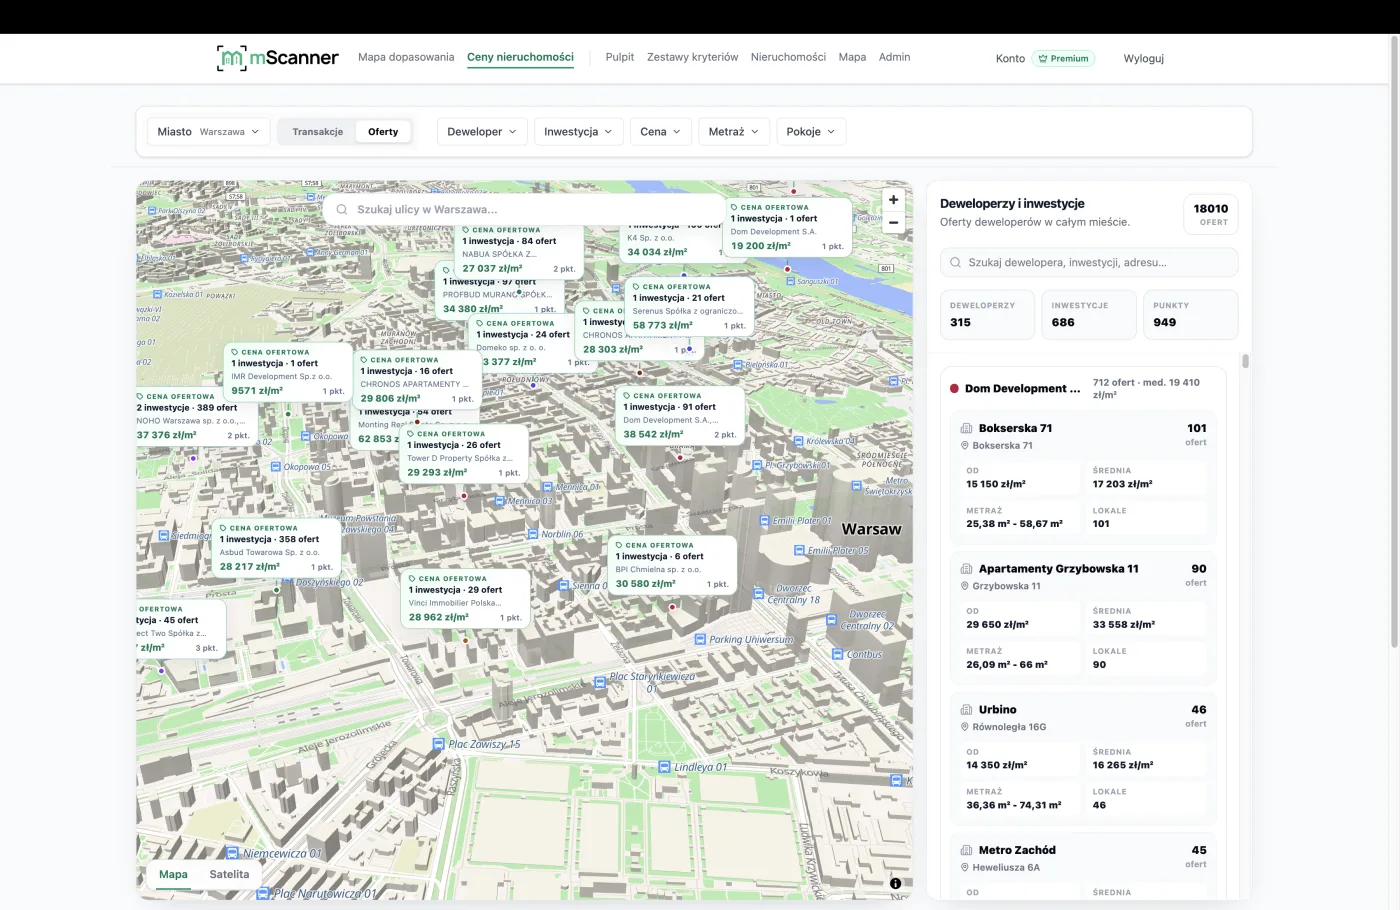Click the building icon beside Apartamenty Grzybowska 11
Viewport: 1400px width, 910px height.
click(966, 569)
